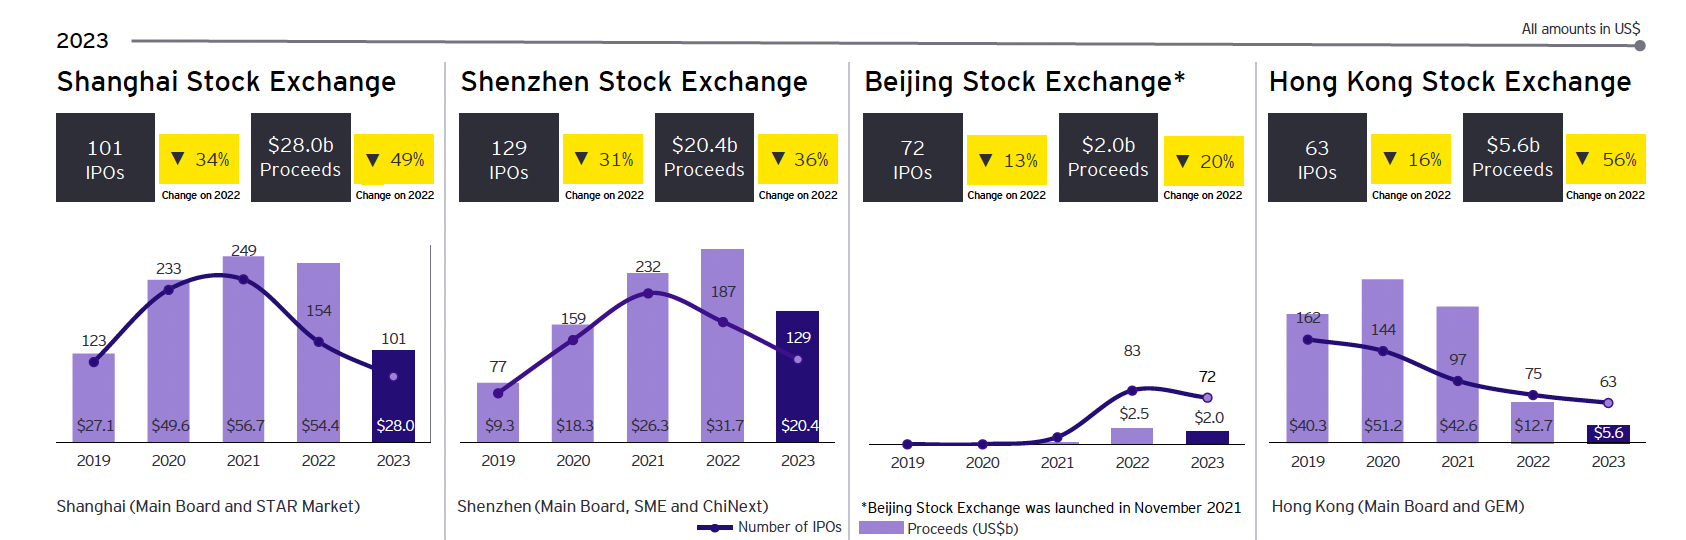1686x540 pixels.
Task: Click the Hong Kong $5.6b Proceeds box
Action: (1512, 158)
